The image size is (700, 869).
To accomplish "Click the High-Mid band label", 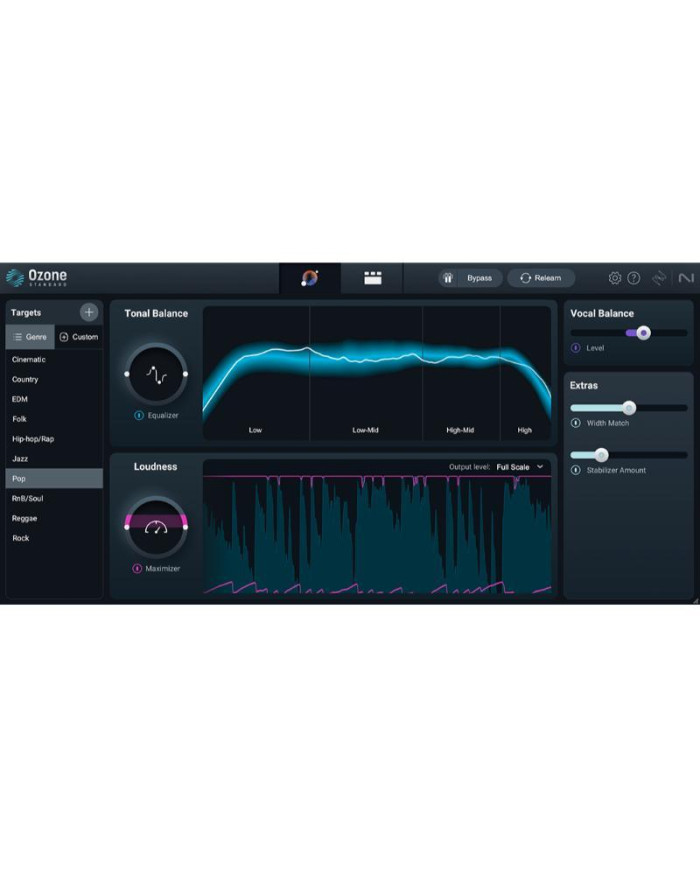I will (x=460, y=430).
